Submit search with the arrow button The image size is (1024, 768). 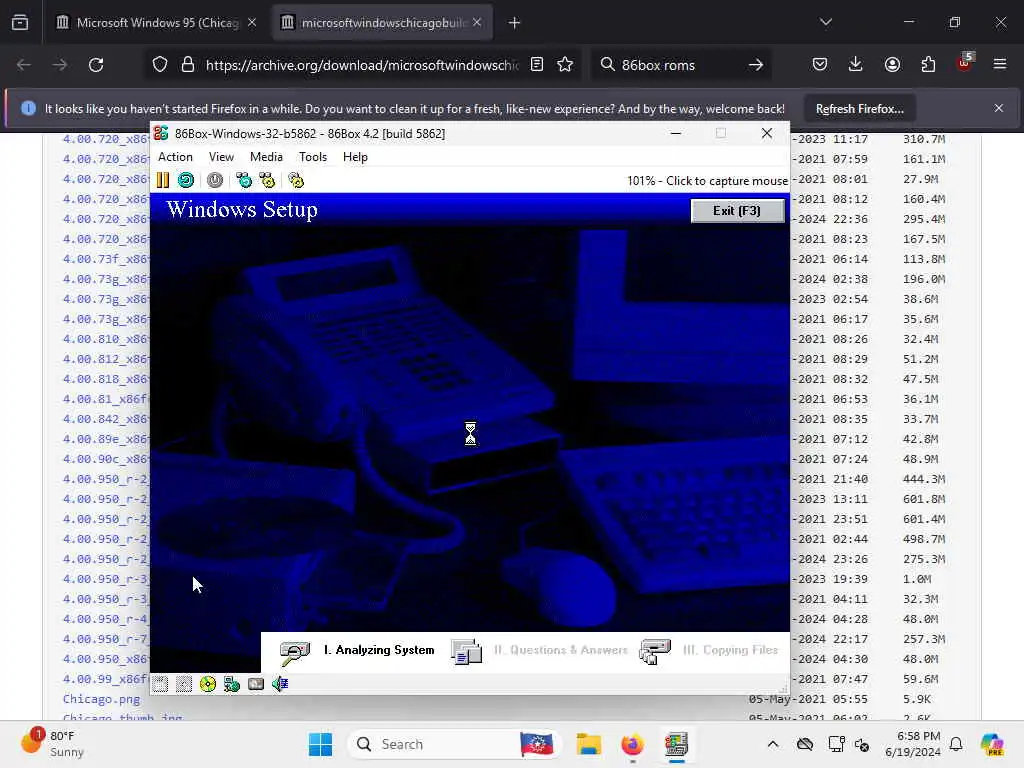click(x=756, y=65)
